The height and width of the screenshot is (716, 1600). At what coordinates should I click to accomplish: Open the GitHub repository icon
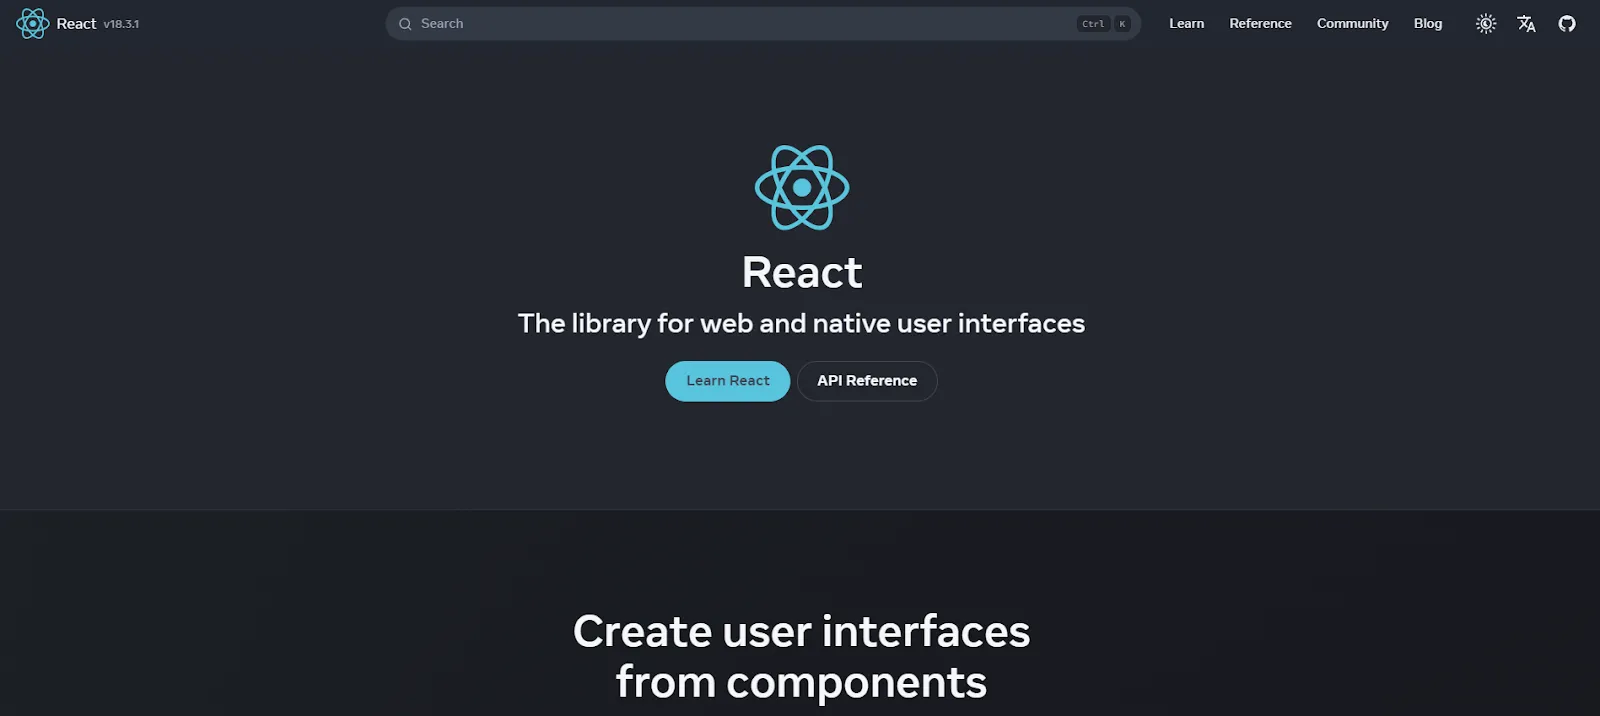tap(1567, 24)
